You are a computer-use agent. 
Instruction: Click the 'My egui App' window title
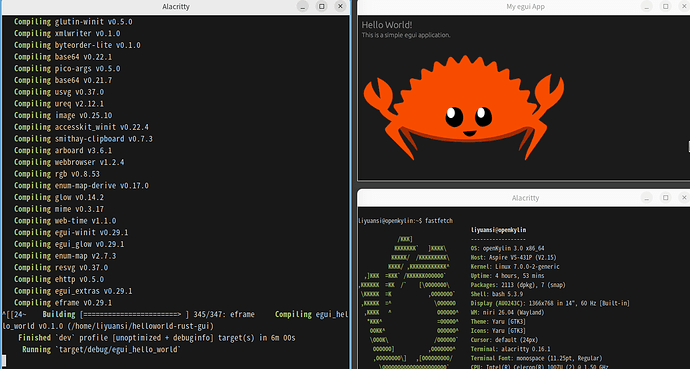(x=525, y=7)
